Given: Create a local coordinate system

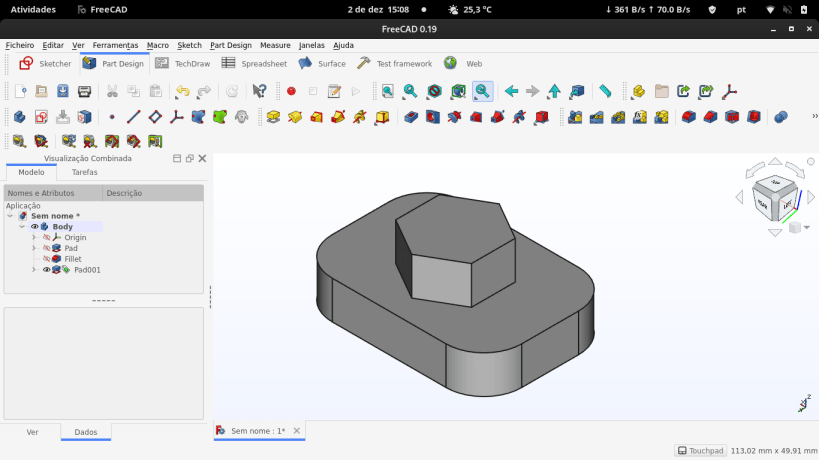Looking at the screenshot, I should [177, 116].
